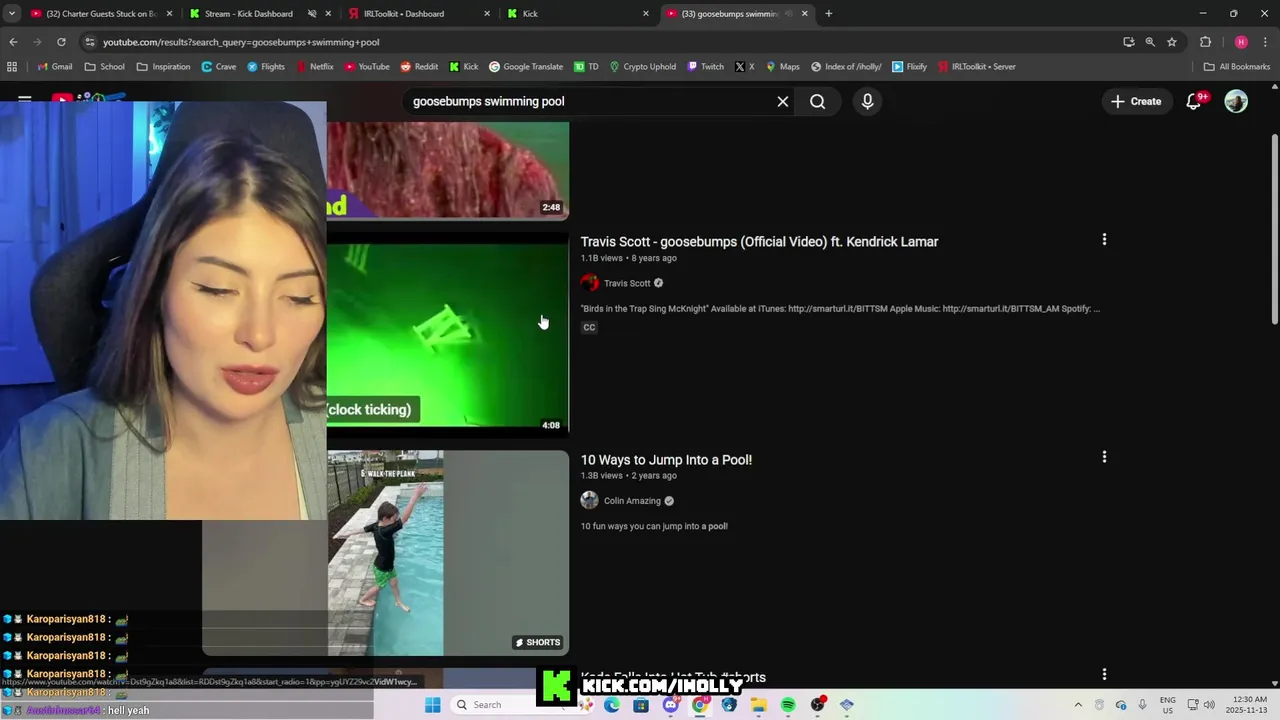Open the YouTube account avatar menu
The height and width of the screenshot is (720, 1280).
(1236, 101)
